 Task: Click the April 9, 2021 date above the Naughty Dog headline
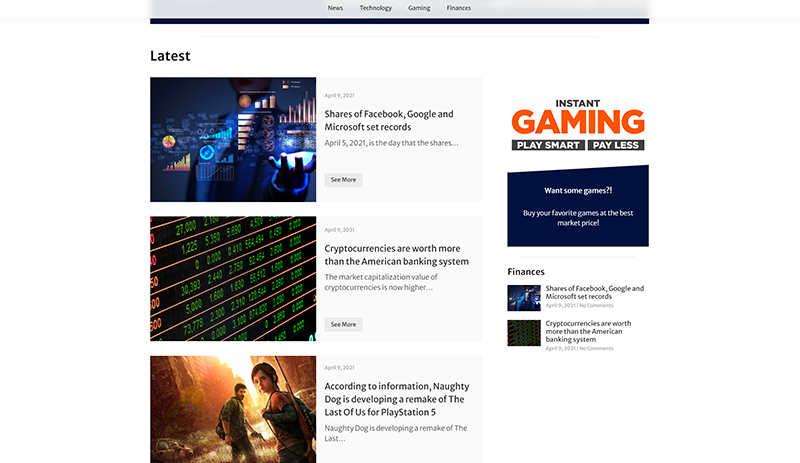339,368
